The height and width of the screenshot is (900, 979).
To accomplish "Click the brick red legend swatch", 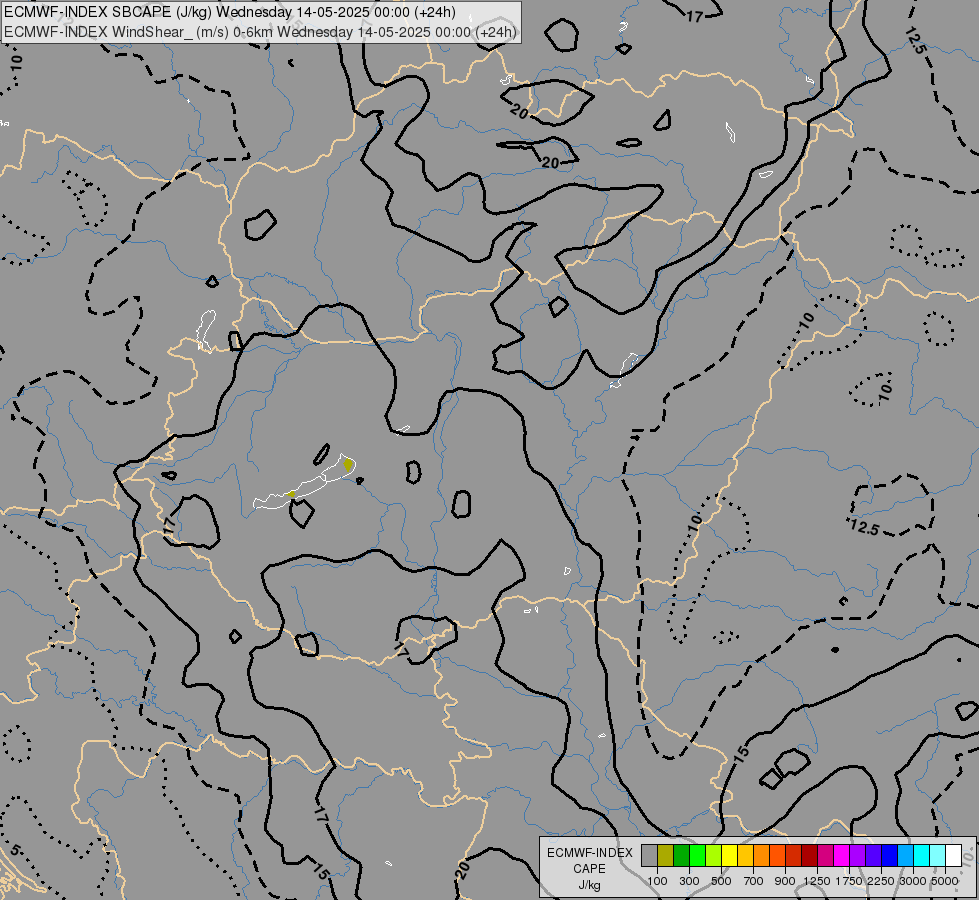I will point(794,856).
